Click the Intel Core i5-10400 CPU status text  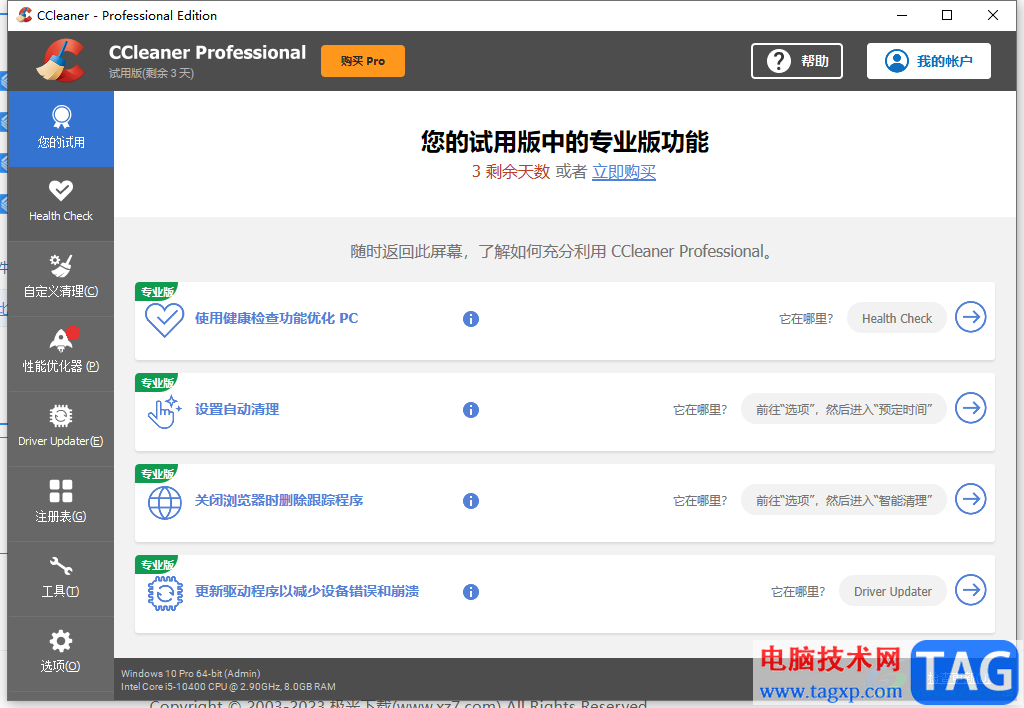pos(228,686)
